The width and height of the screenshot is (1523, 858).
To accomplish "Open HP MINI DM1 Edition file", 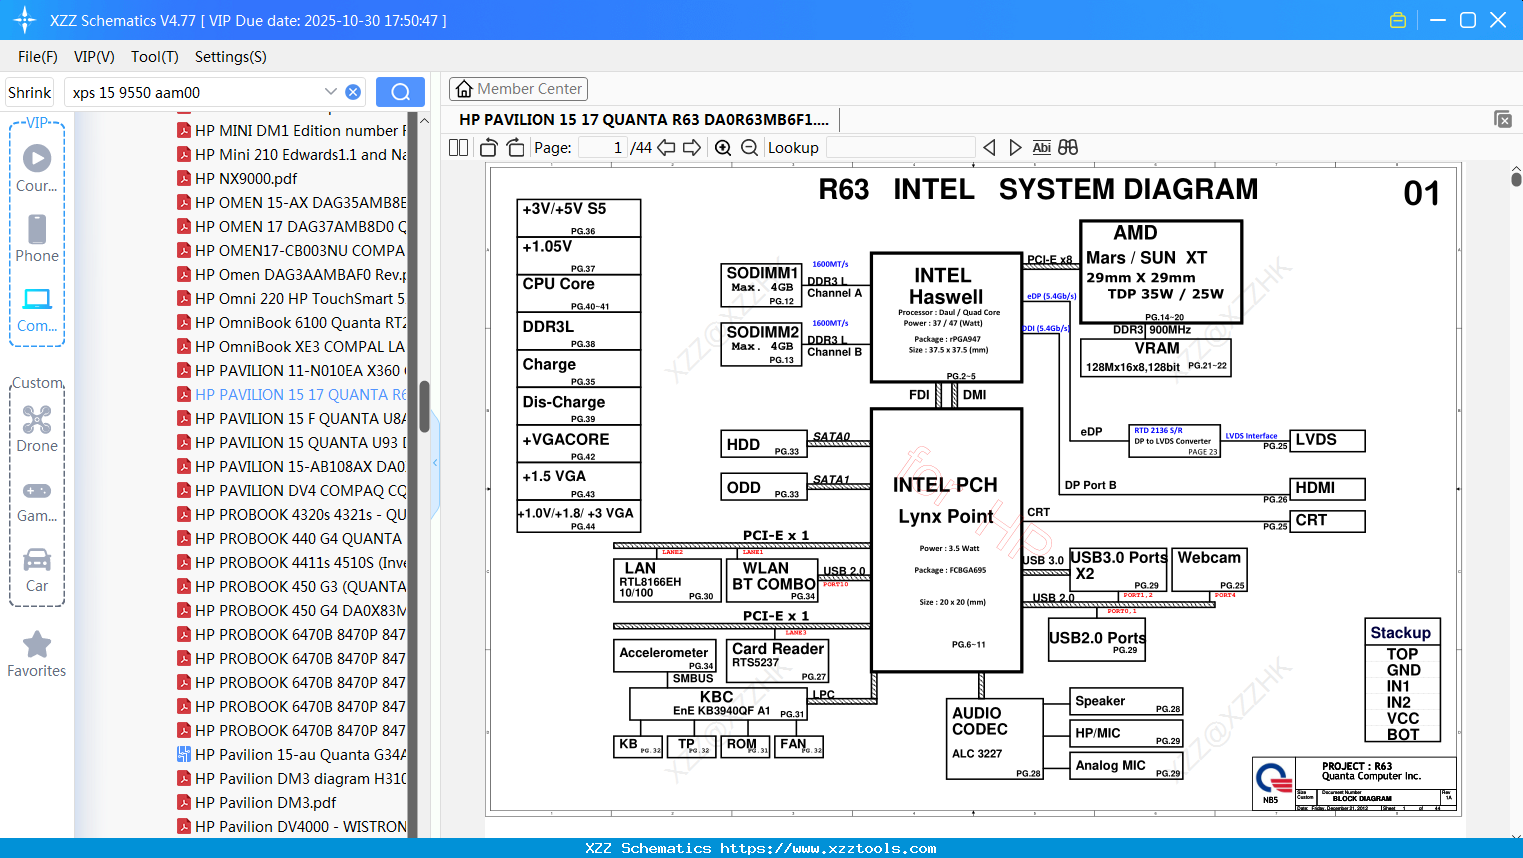I will coord(292,130).
